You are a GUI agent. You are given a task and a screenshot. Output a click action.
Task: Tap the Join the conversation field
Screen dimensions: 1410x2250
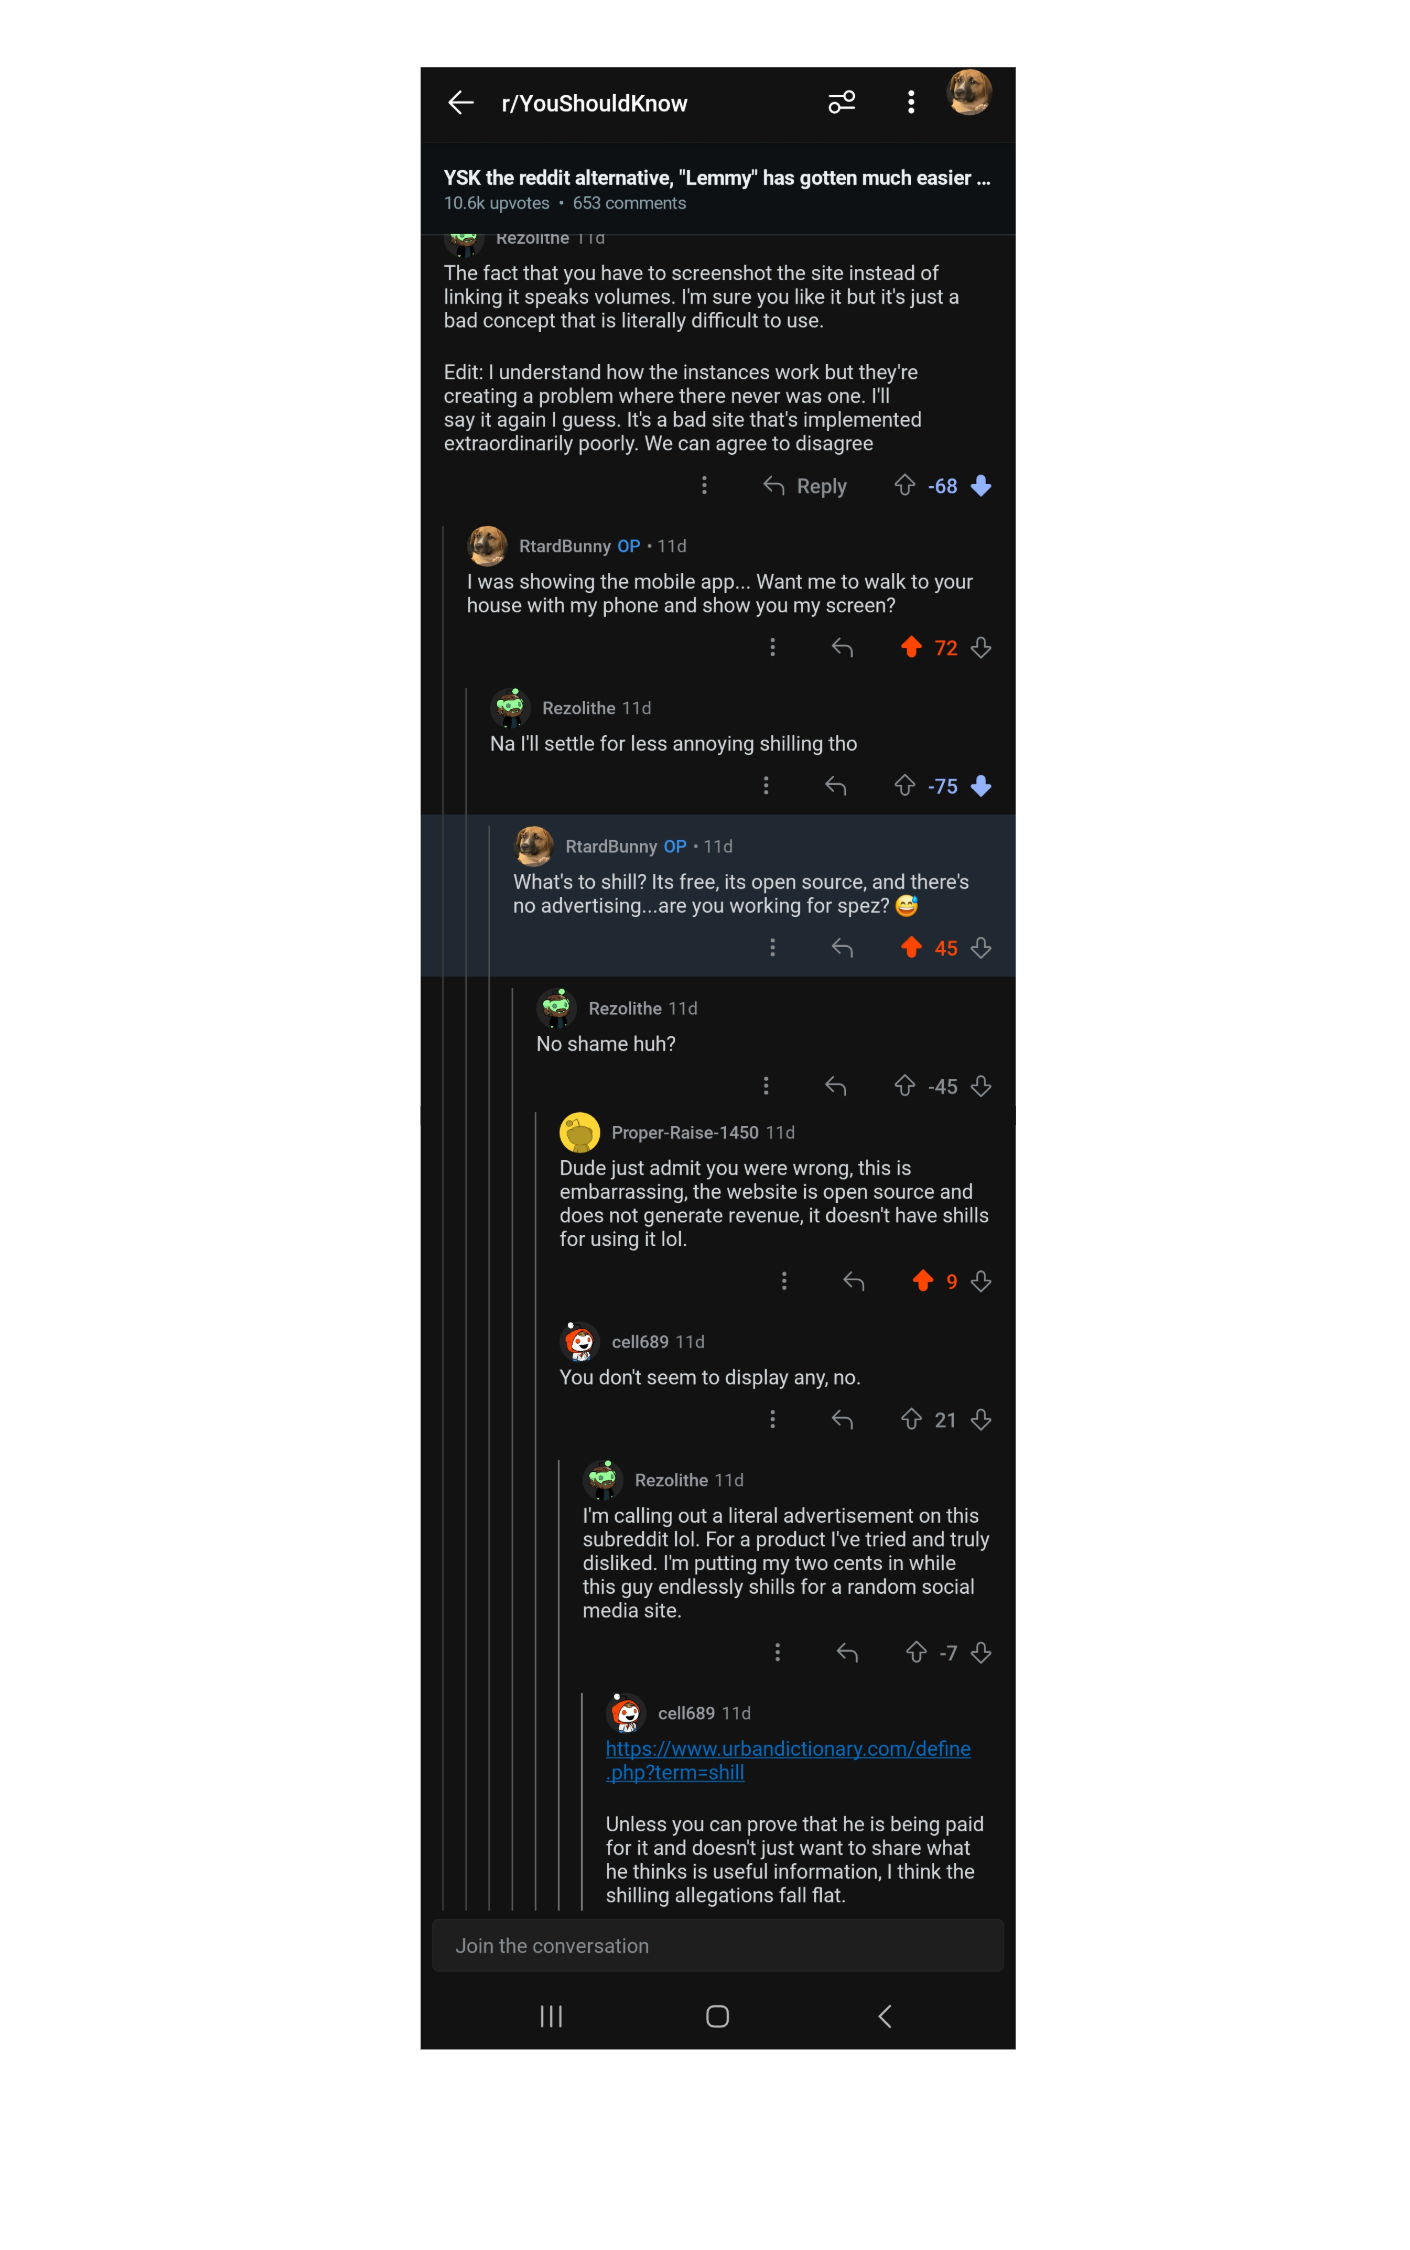pyautogui.click(x=717, y=1946)
